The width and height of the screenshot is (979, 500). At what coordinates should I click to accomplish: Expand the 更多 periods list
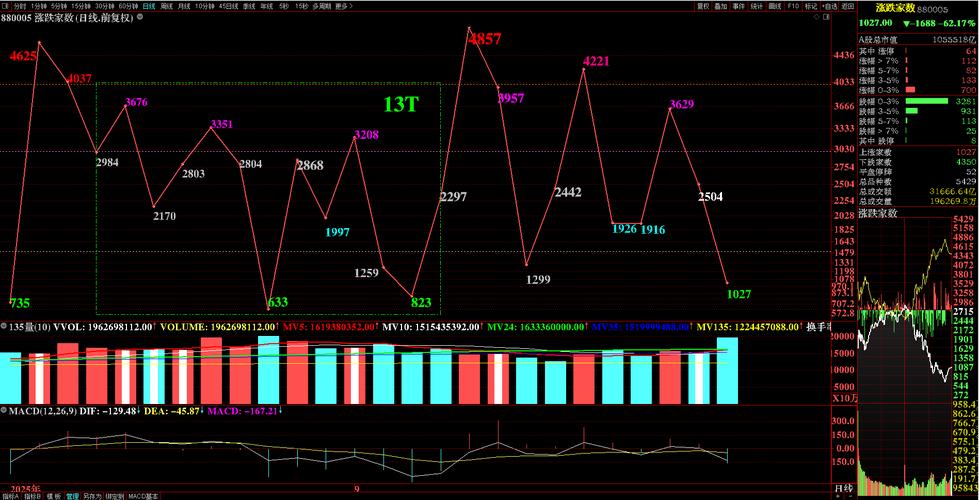tap(342, 5)
